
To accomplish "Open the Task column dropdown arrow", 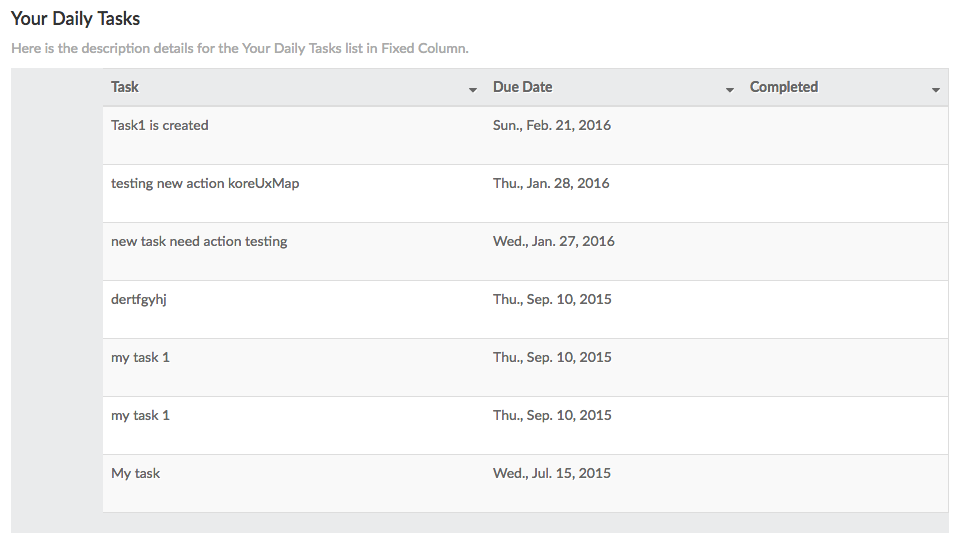I will click(473, 90).
